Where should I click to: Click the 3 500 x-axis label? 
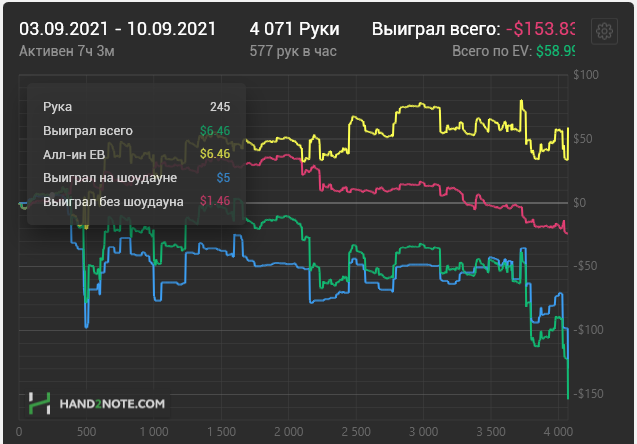tap(491, 431)
